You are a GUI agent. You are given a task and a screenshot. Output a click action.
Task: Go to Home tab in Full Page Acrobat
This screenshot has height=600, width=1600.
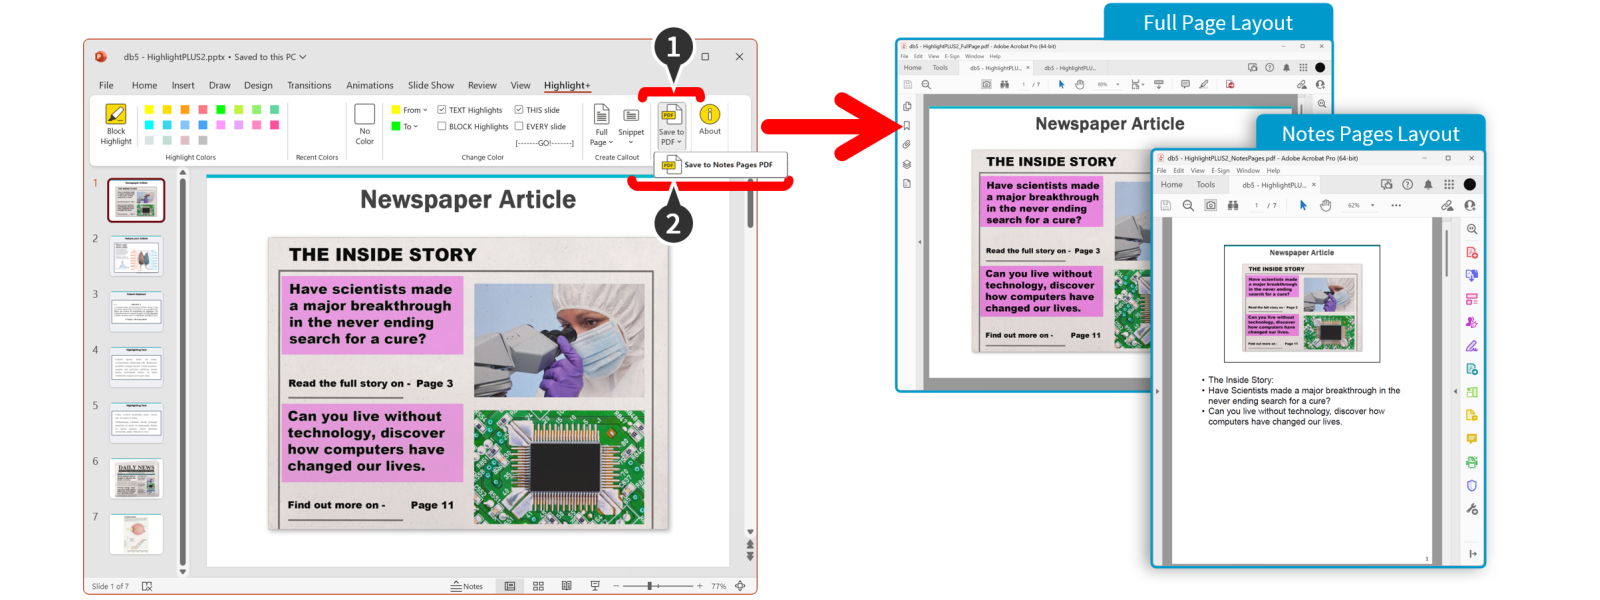coord(913,68)
